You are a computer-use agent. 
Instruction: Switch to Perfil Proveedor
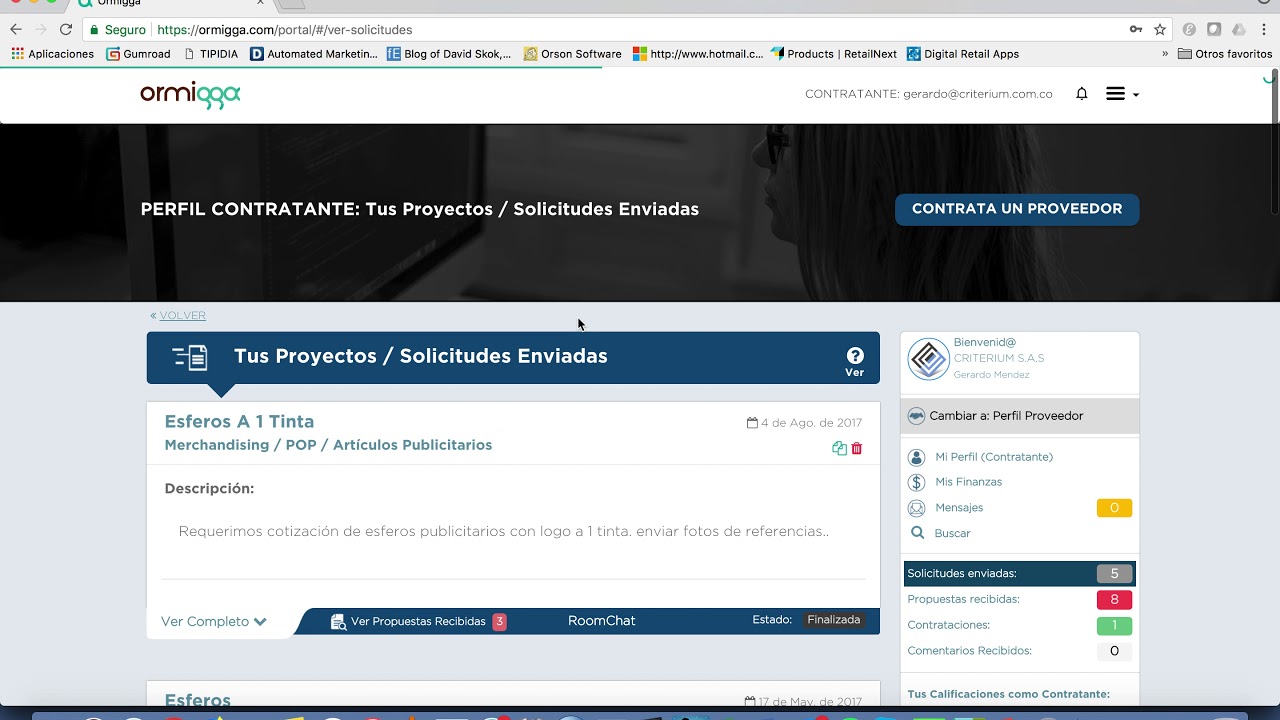point(1019,416)
